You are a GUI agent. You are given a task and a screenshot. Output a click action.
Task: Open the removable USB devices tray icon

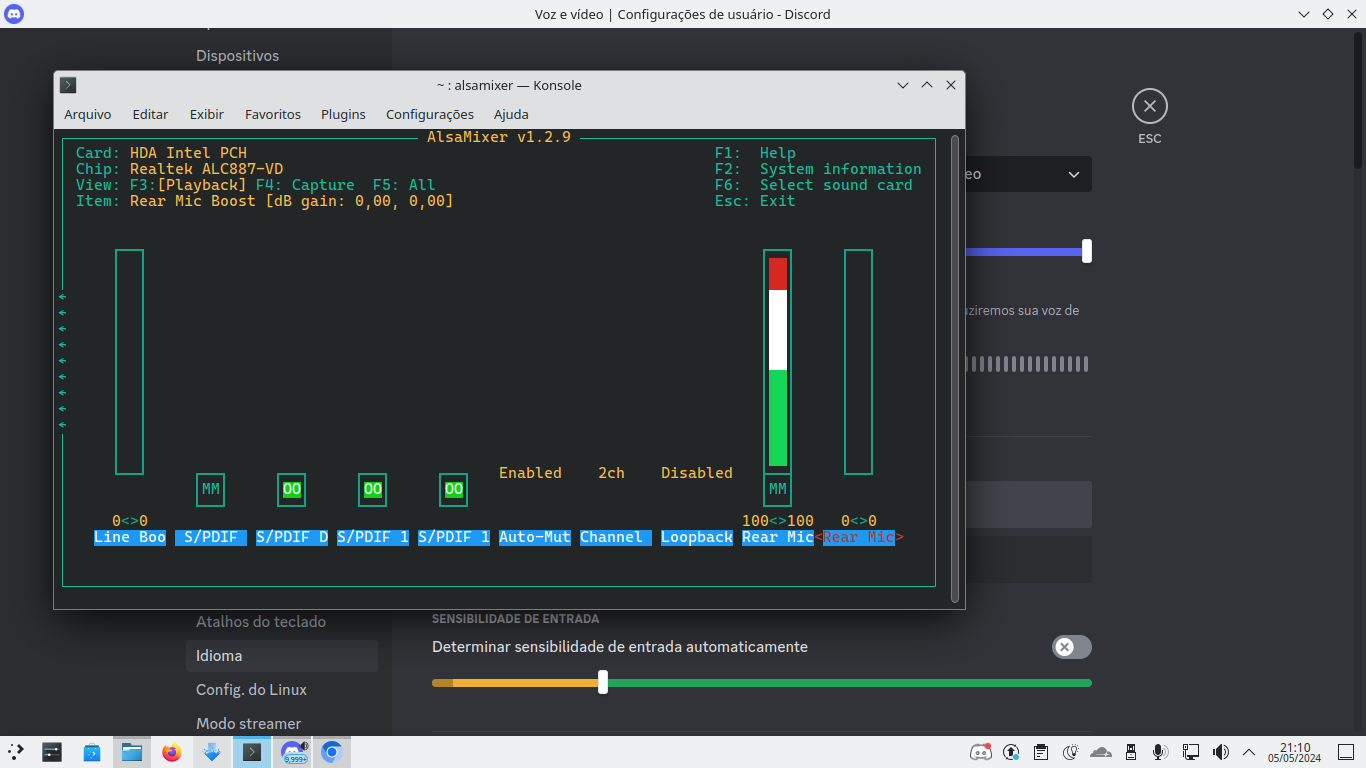click(x=1131, y=752)
